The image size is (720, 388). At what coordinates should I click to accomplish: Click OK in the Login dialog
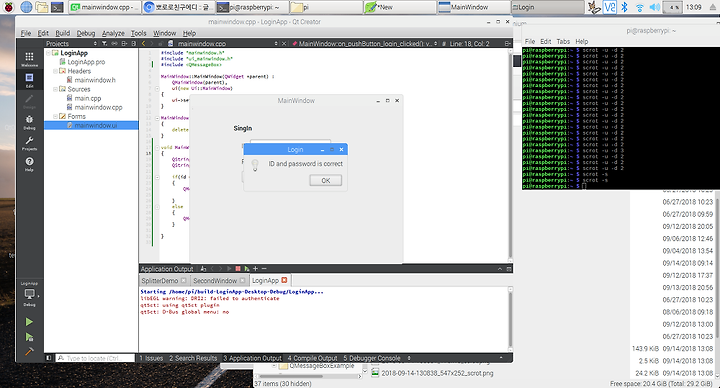click(326, 180)
